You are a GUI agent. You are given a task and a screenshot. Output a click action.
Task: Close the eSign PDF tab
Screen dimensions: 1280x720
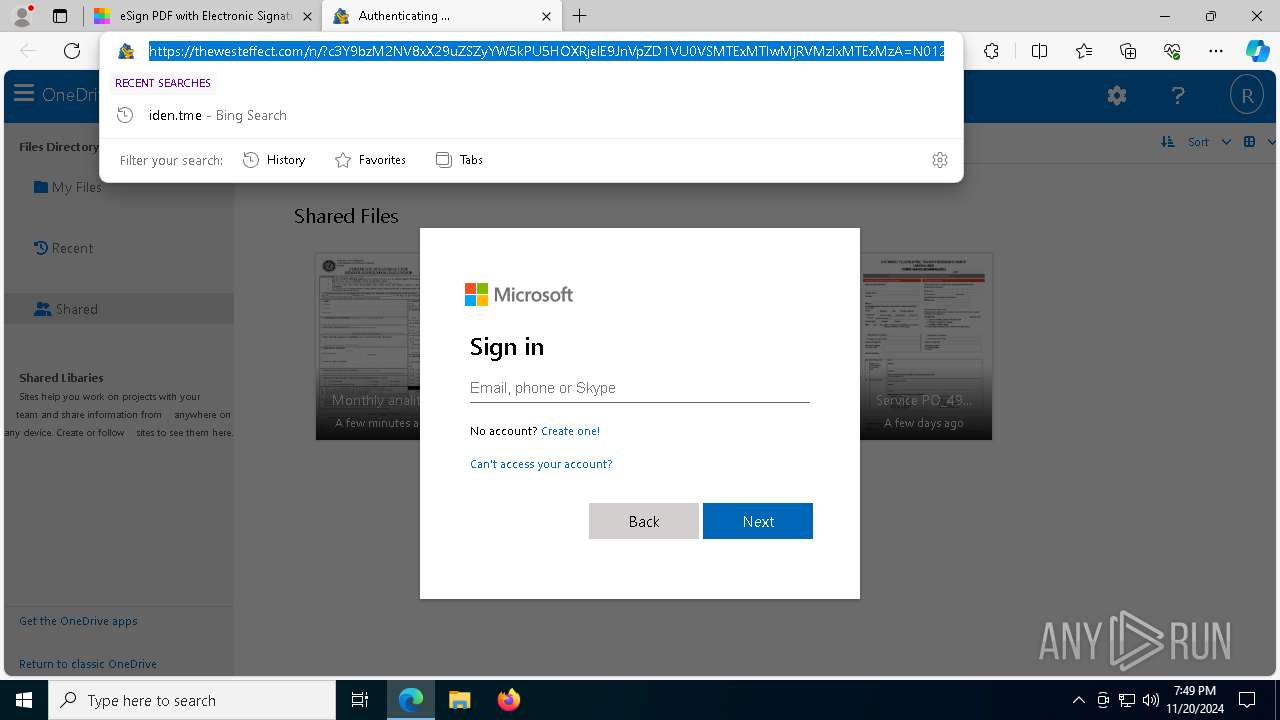pos(307,16)
